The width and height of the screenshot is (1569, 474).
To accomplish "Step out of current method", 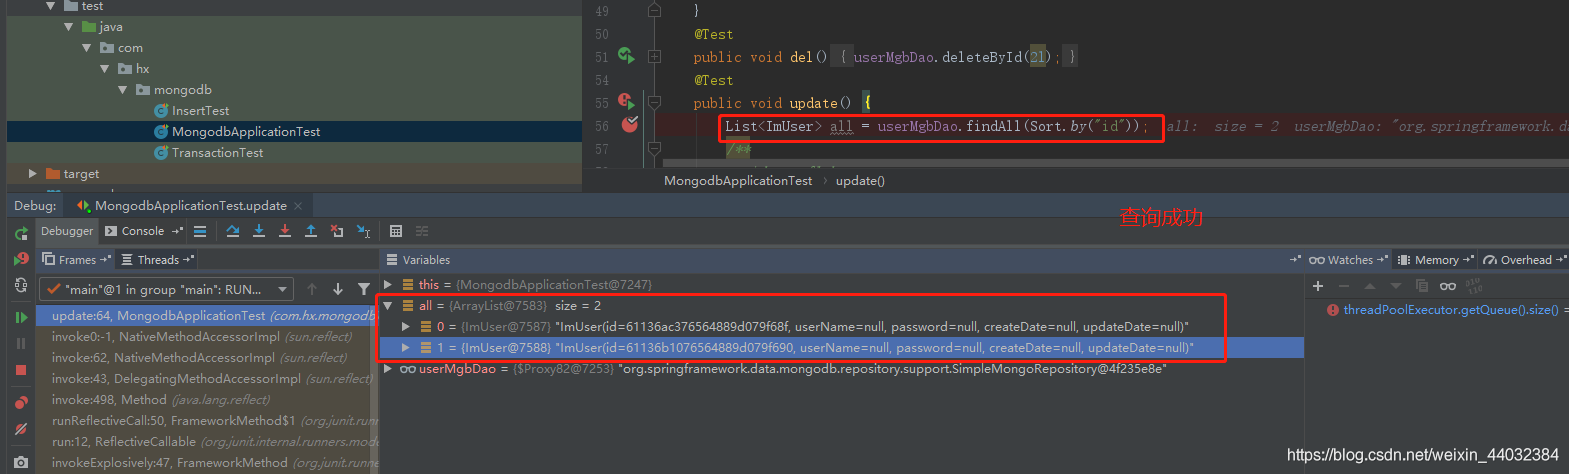I will coord(311,231).
